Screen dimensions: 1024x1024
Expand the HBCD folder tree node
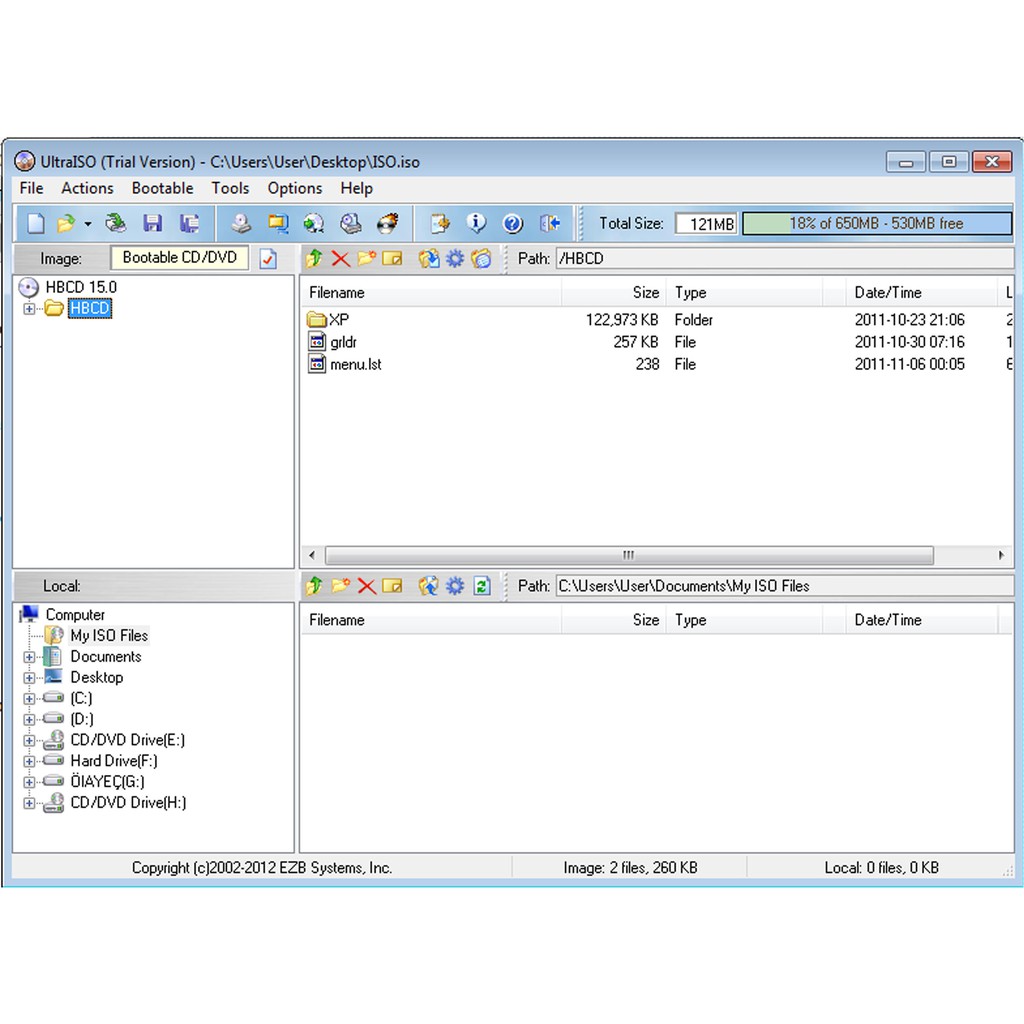(x=29, y=309)
